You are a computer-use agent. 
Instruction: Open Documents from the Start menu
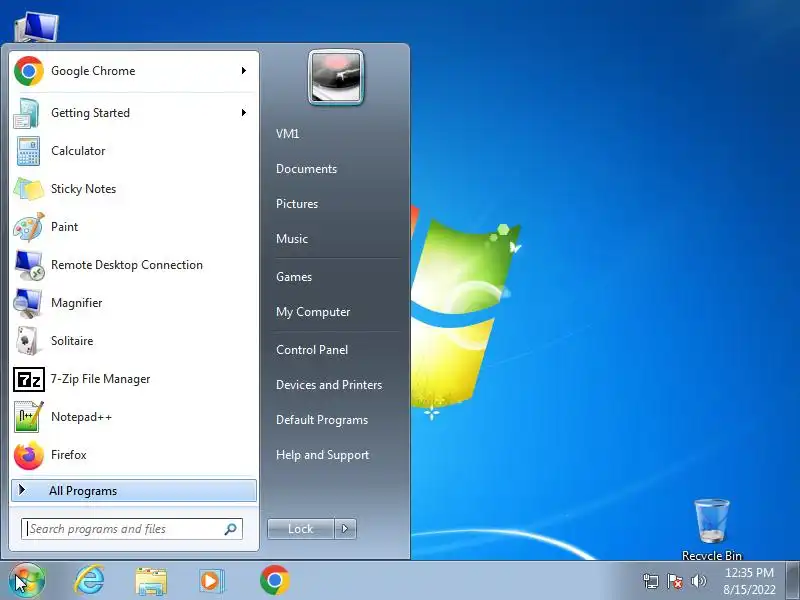(306, 169)
